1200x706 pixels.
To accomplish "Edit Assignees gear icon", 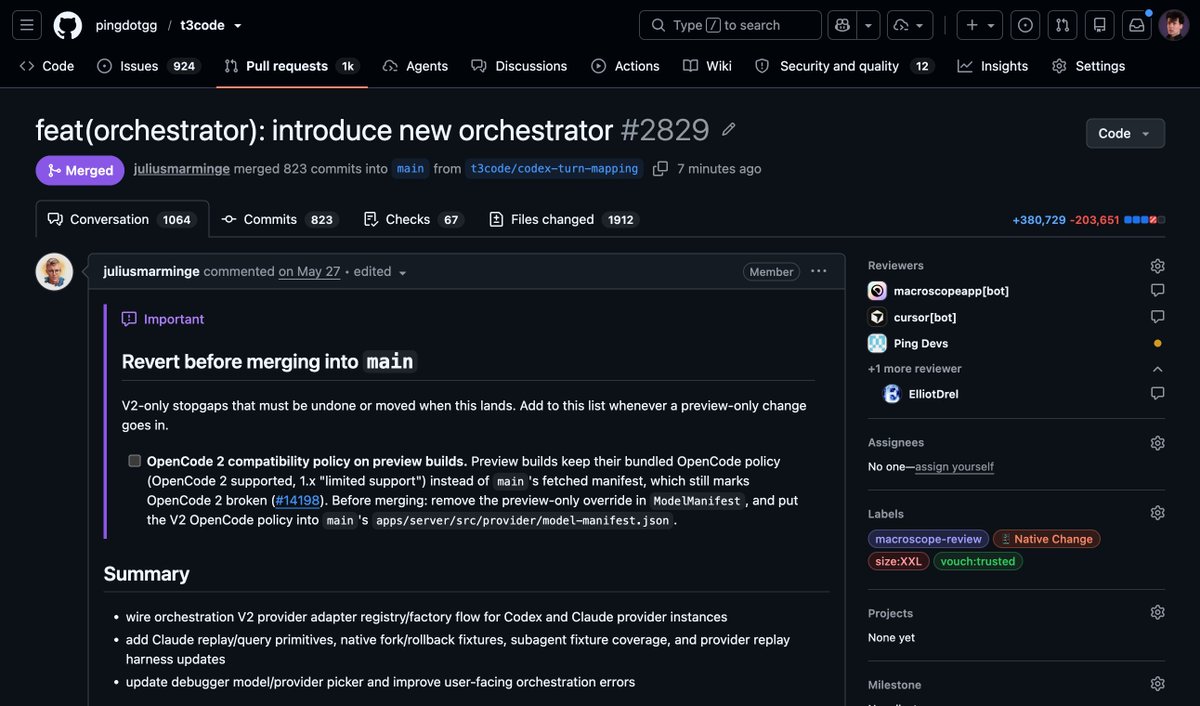I will coord(1157,443).
